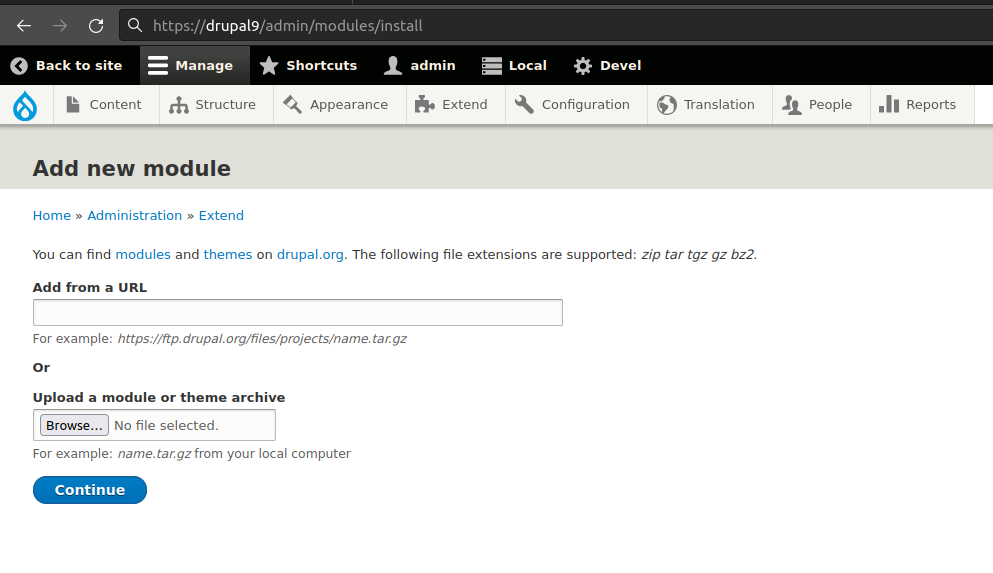
Task: Follow the Administration breadcrumb link
Action: pos(134,215)
